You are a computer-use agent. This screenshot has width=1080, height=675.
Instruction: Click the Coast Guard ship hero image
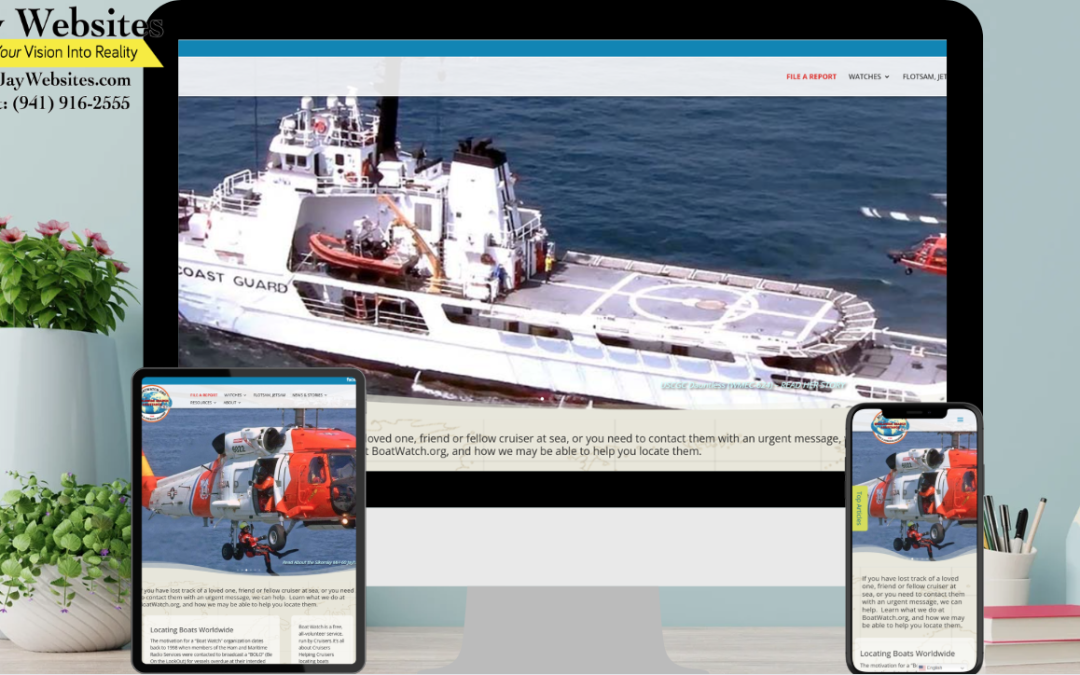coord(560,250)
